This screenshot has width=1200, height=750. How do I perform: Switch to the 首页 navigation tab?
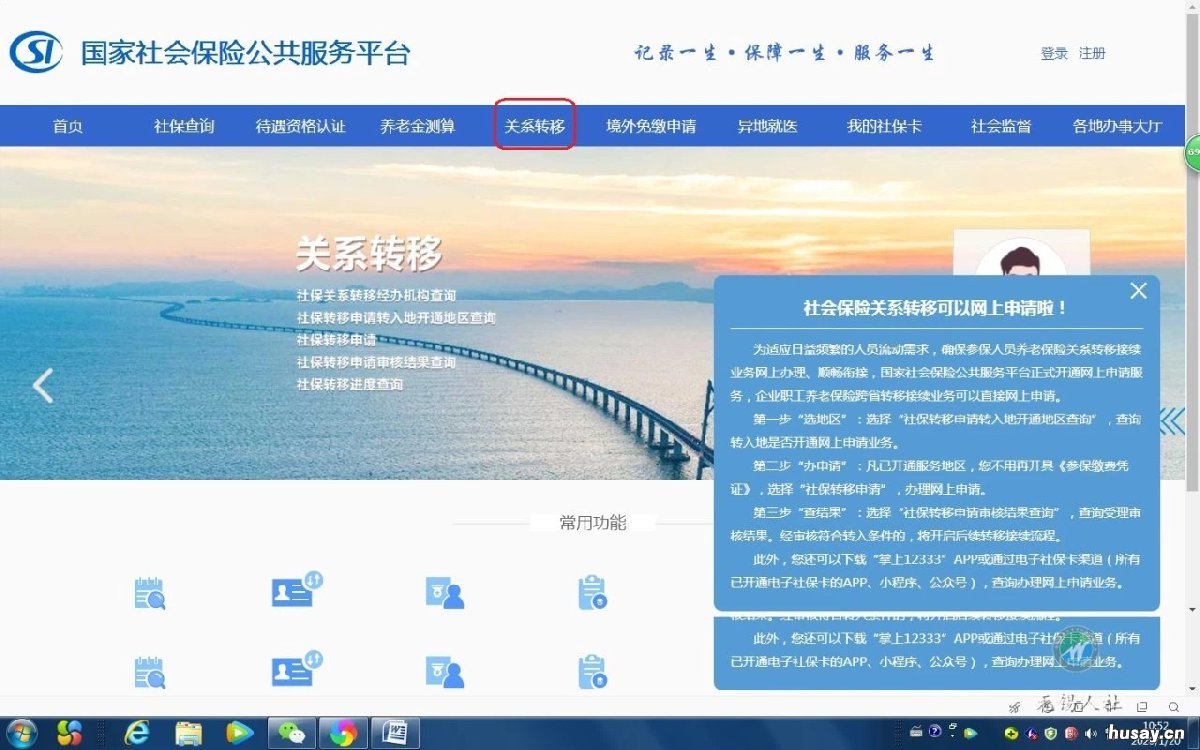tap(66, 125)
